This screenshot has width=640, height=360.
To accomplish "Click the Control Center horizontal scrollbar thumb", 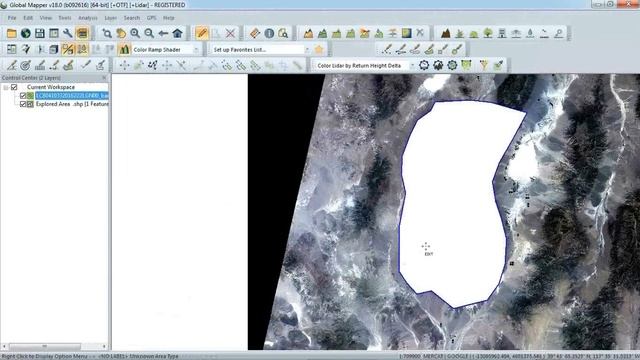I will [44, 346].
